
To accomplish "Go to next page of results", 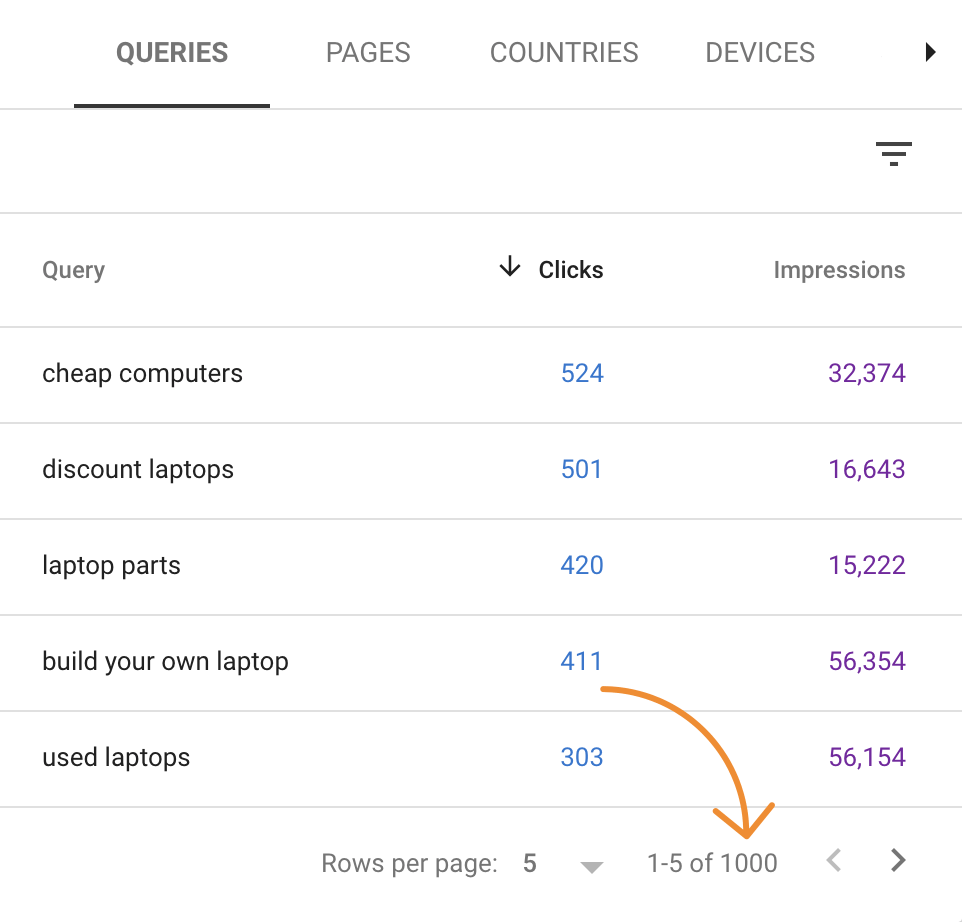I will click(898, 860).
